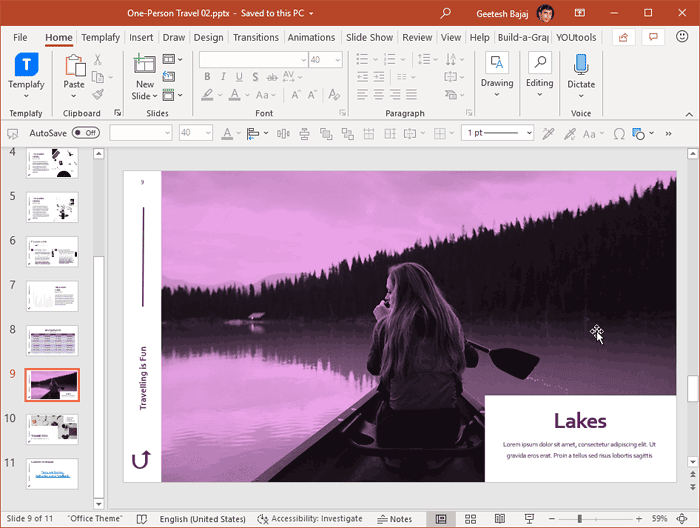Toggle the Notes pane
The image size is (700, 528).
395,519
